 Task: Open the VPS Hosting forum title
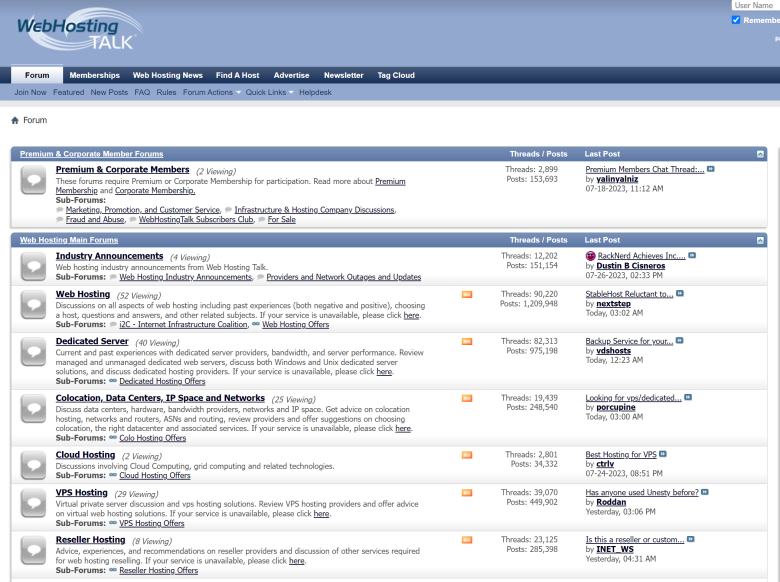(82, 492)
